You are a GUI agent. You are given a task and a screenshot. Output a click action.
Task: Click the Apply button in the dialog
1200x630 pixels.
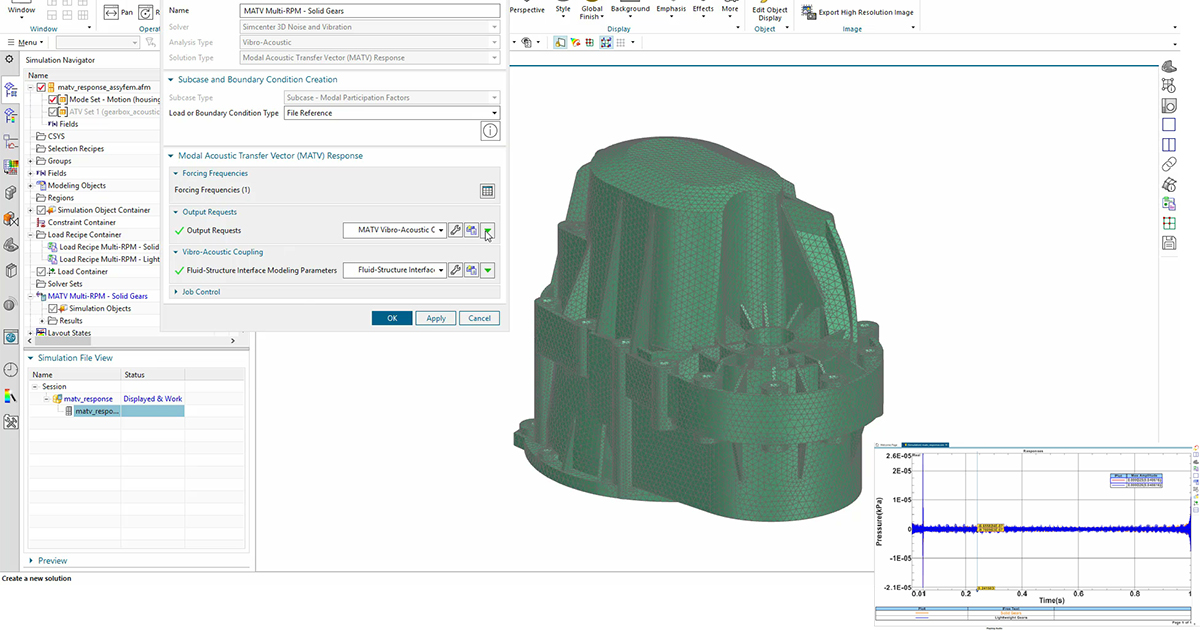click(435, 317)
